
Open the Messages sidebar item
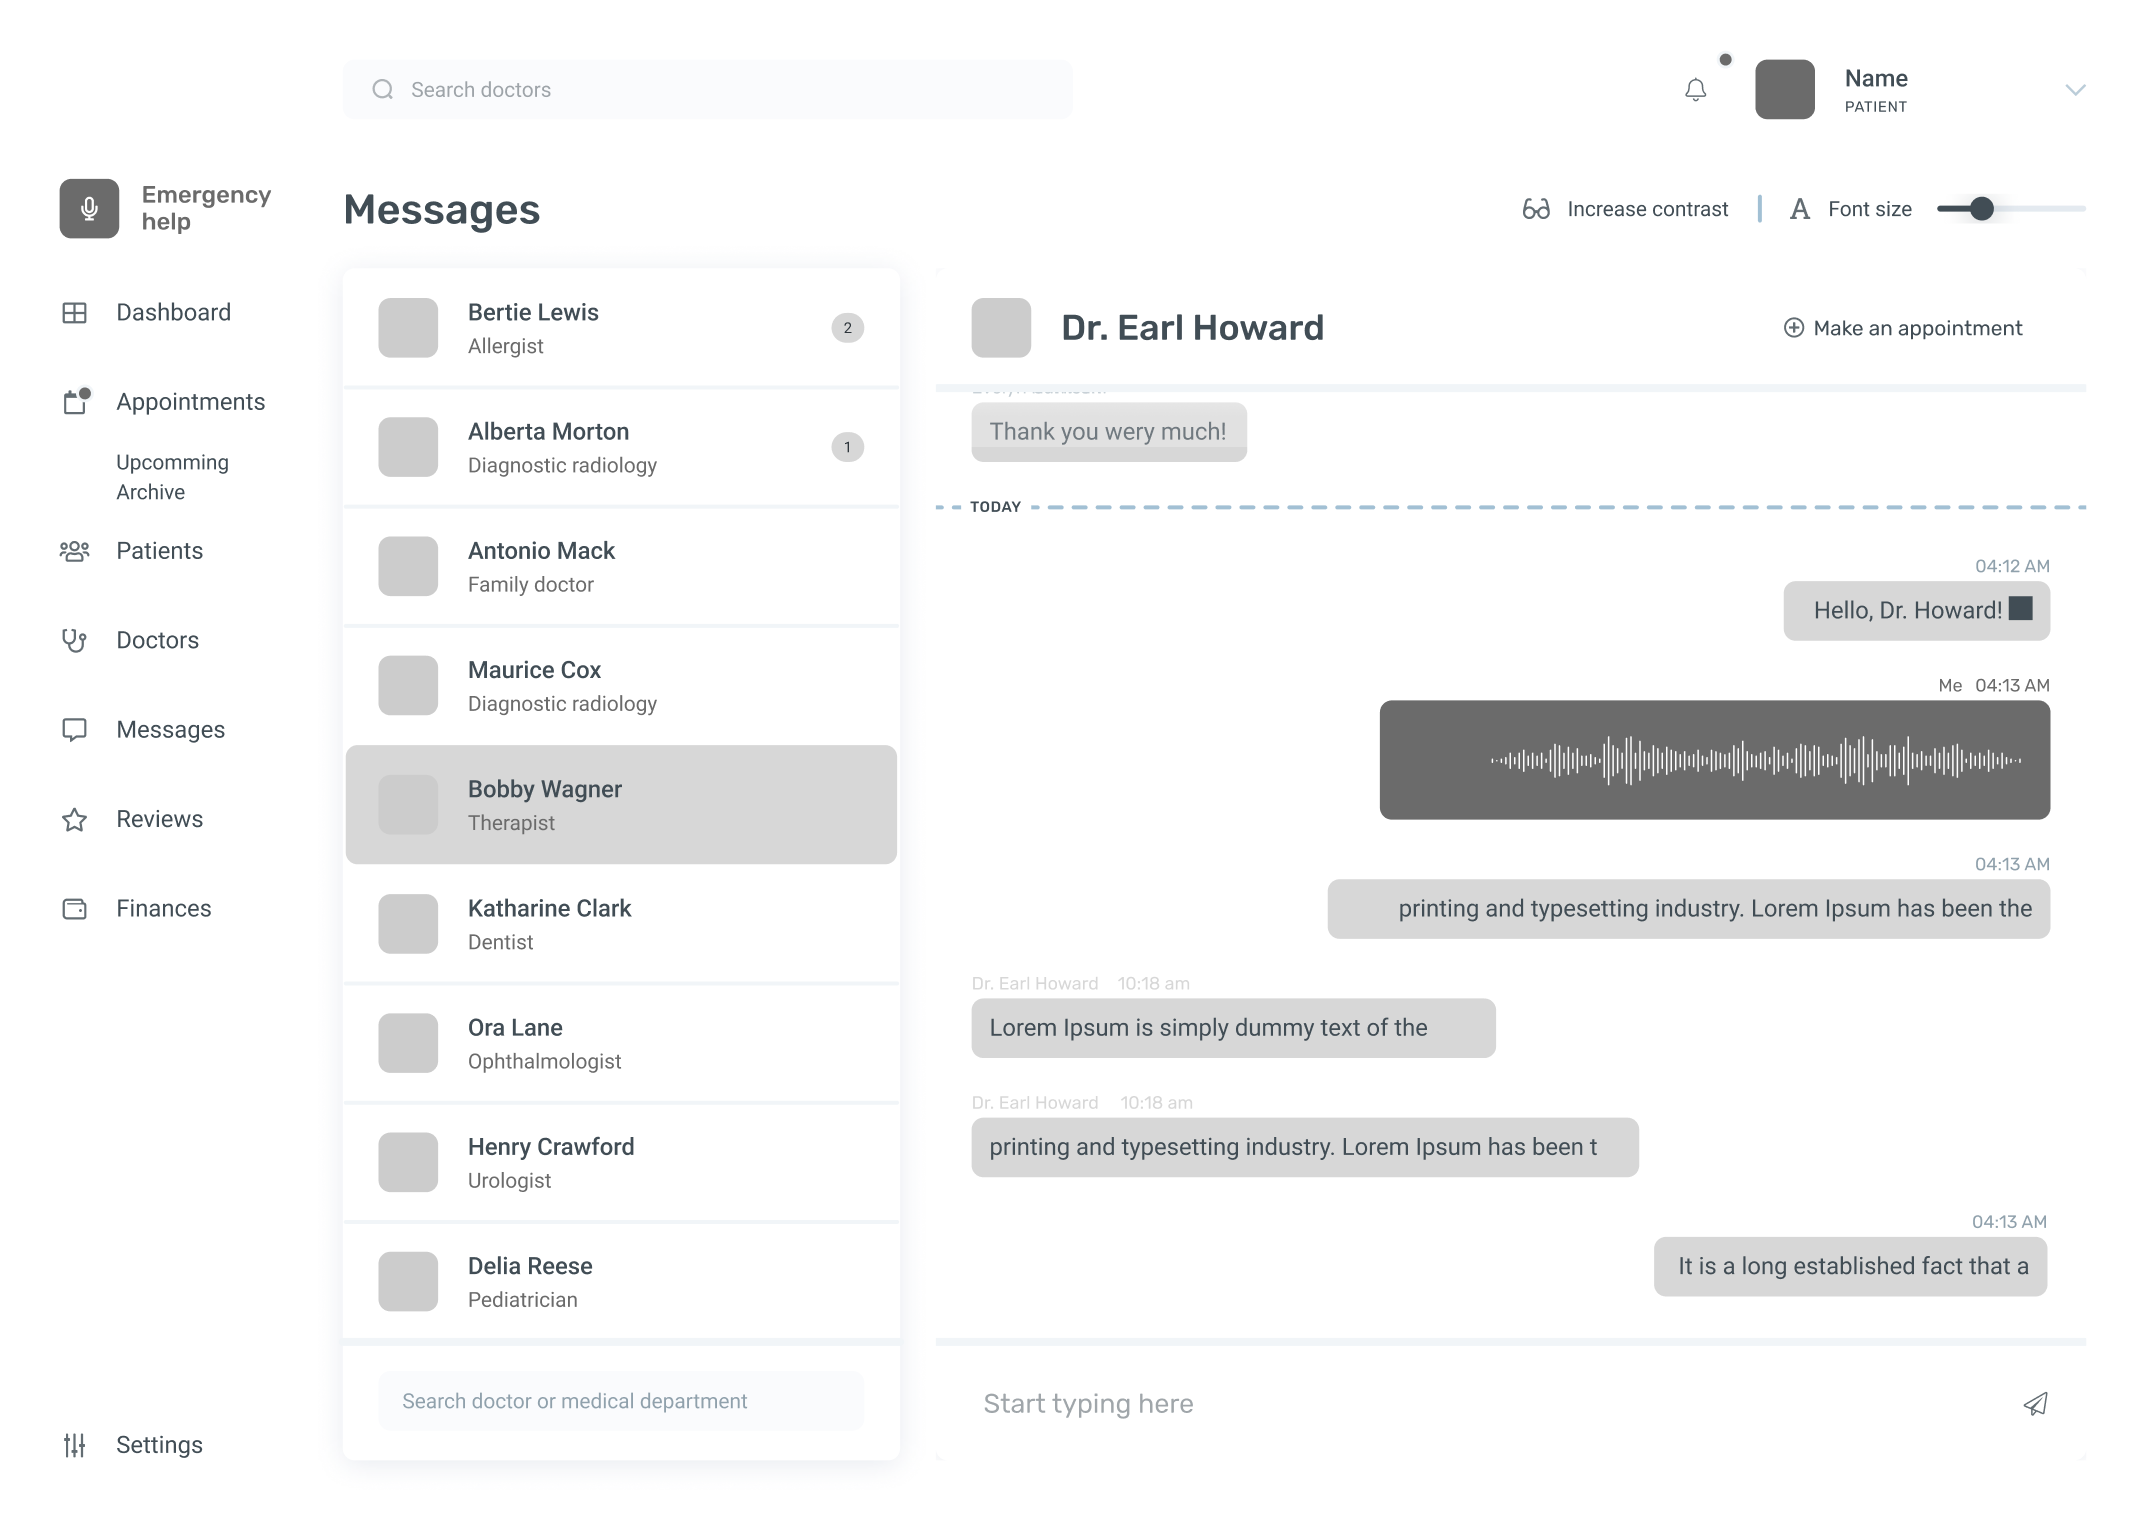pyautogui.click(x=170, y=730)
